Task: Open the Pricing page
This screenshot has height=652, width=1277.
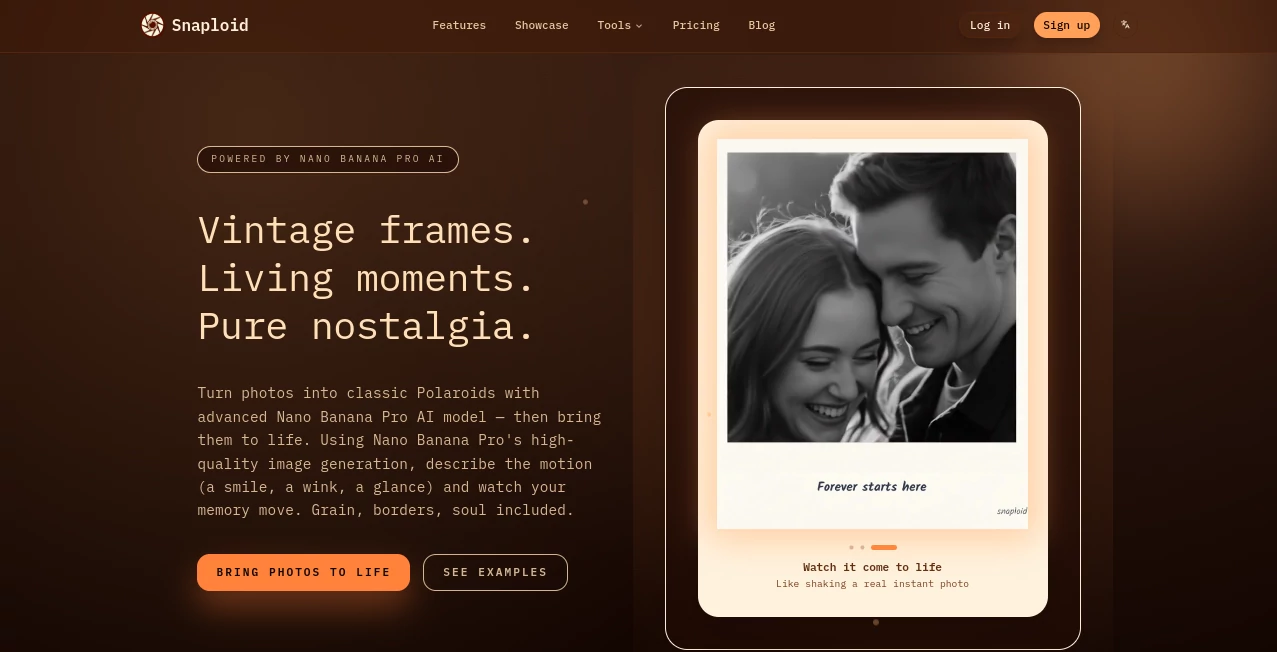Action: (x=696, y=25)
